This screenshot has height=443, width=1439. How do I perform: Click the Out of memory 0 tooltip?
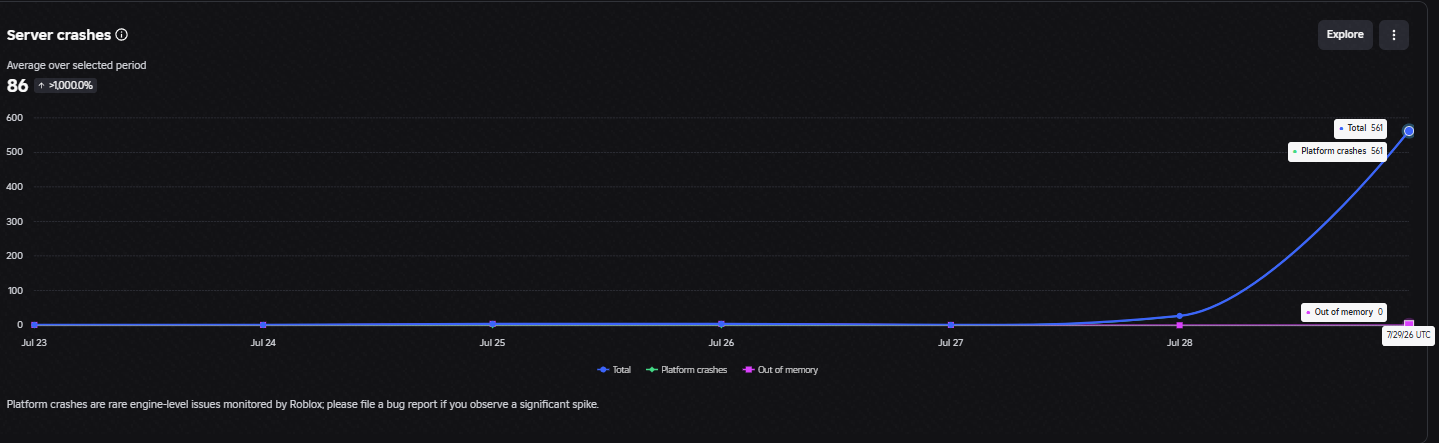pyautogui.click(x=1345, y=312)
